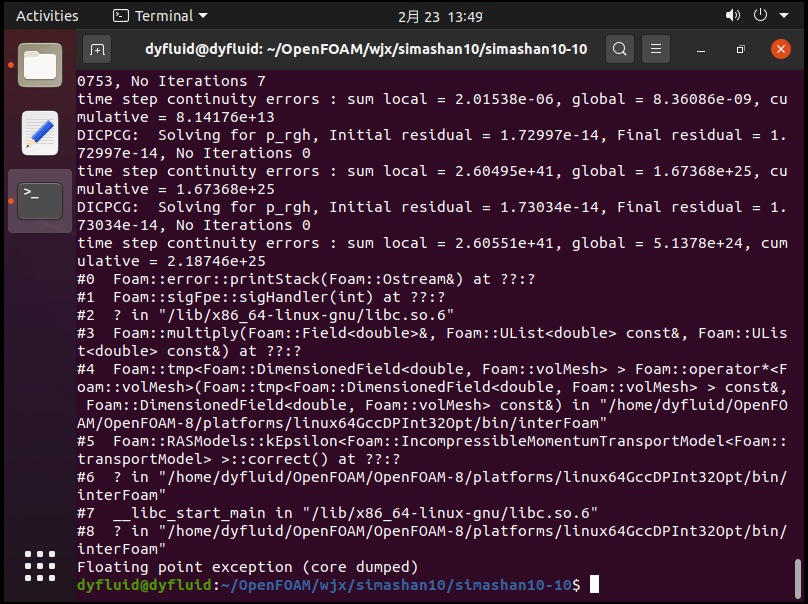The height and width of the screenshot is (604, 808).
Task: Click the terminal scrollbar thumb
Action: click(798, 578)
